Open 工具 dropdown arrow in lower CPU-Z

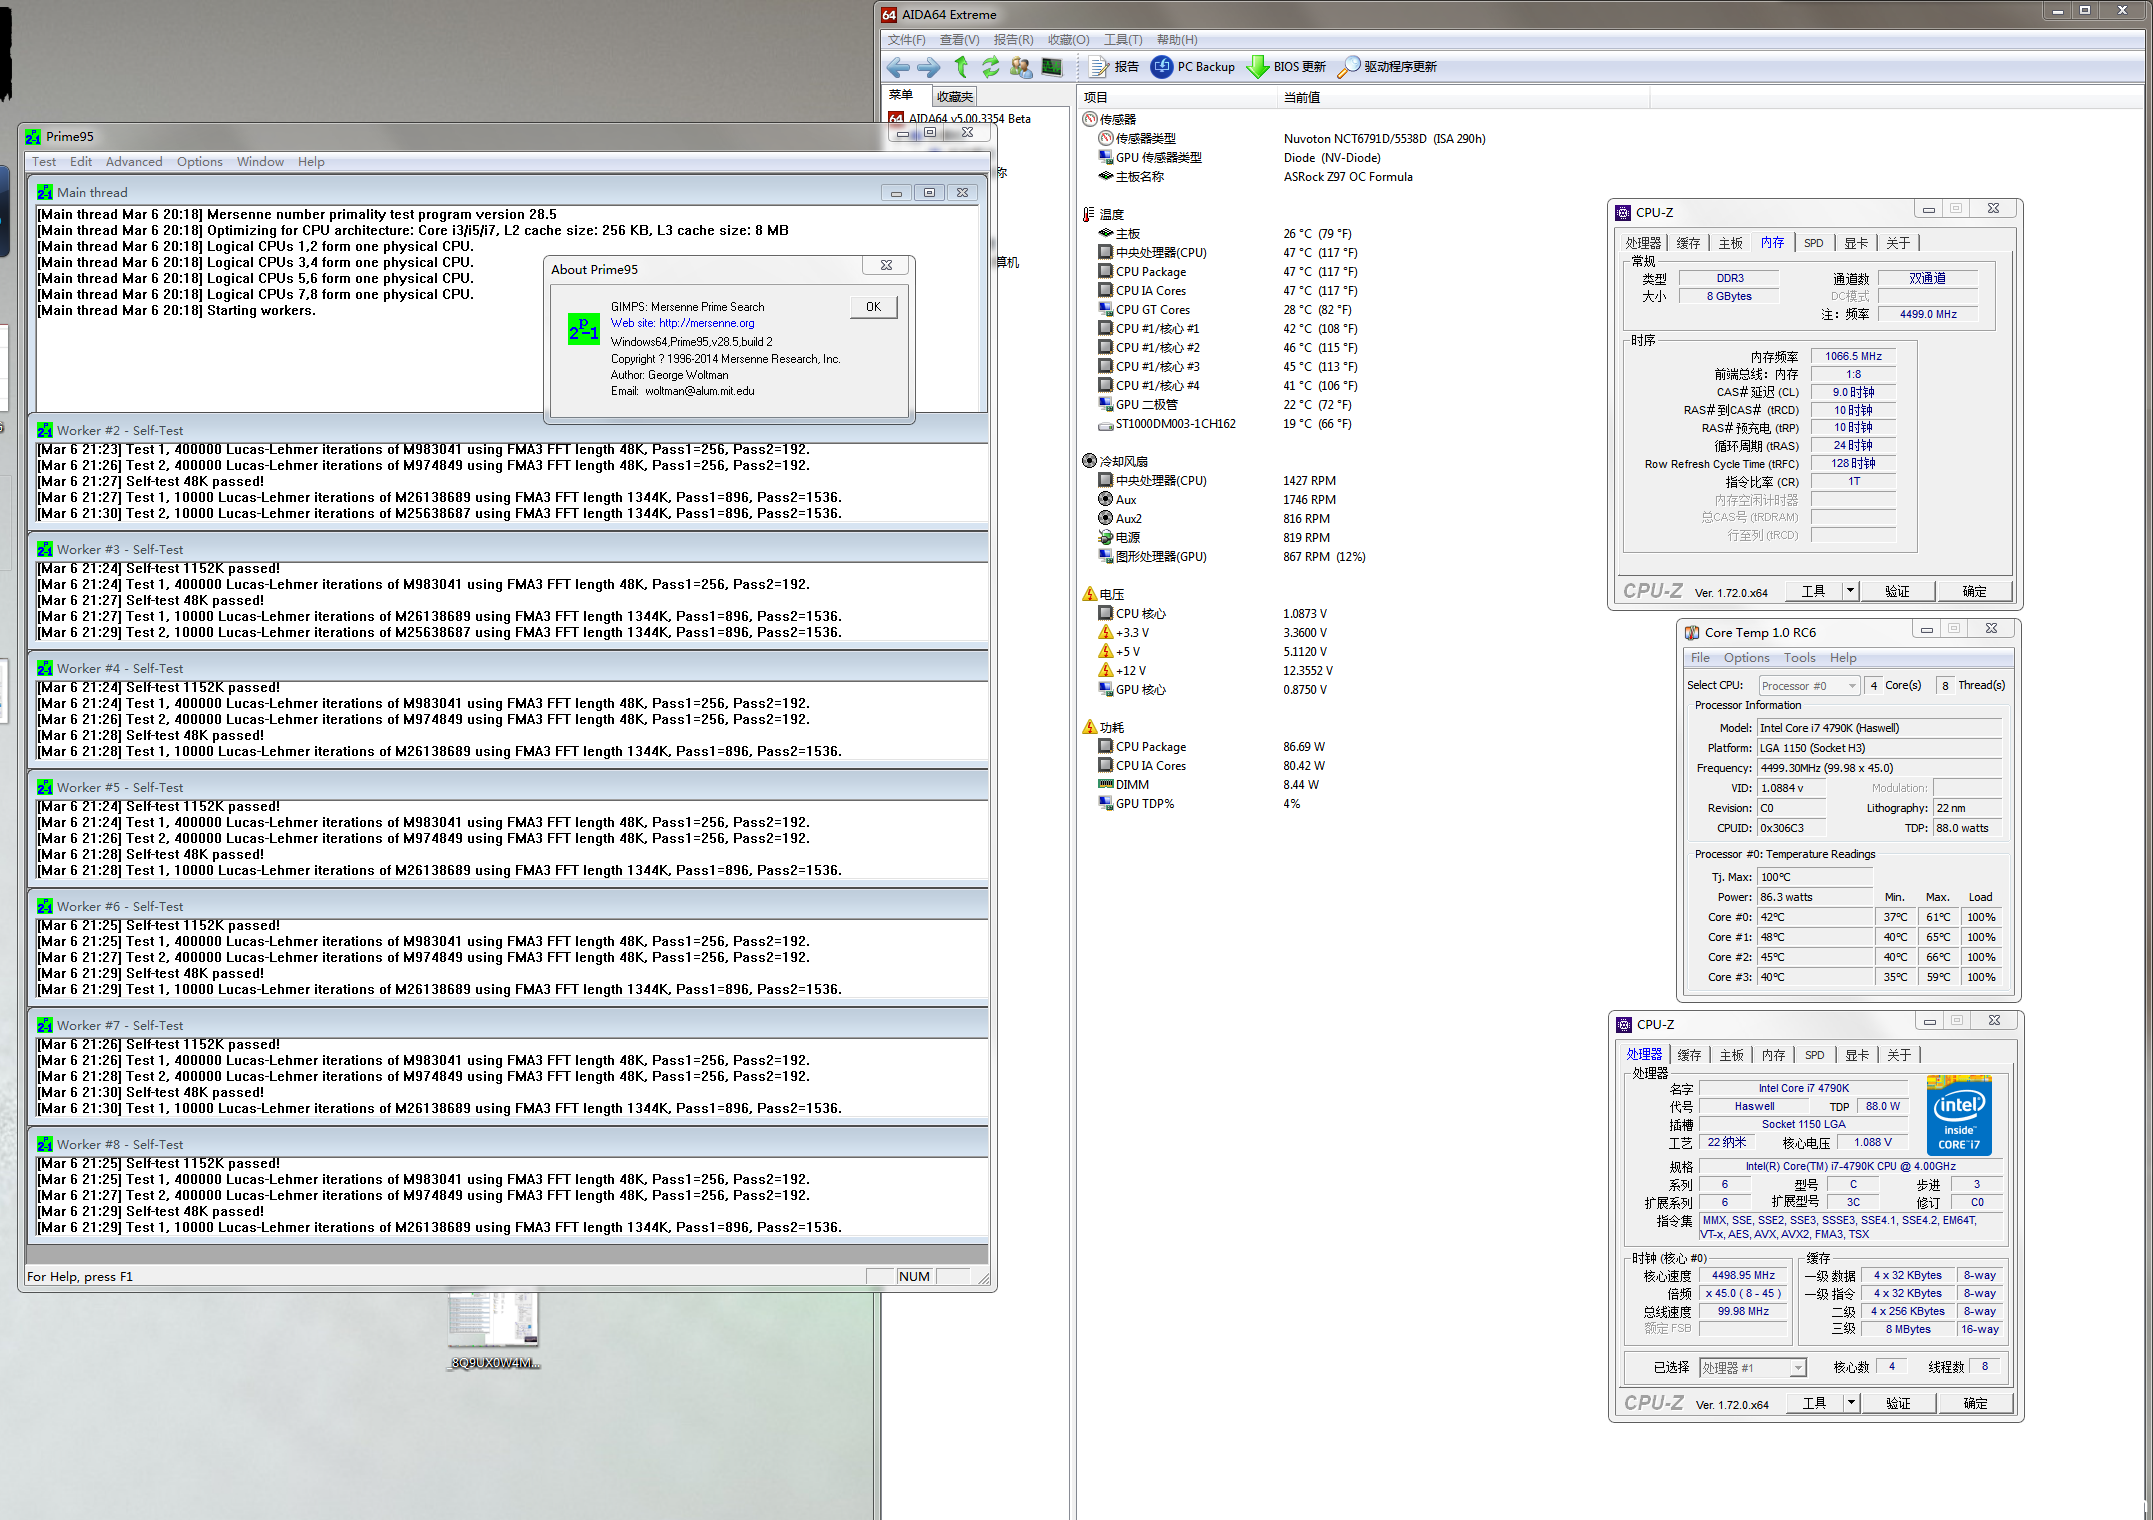(1851, 1402)
